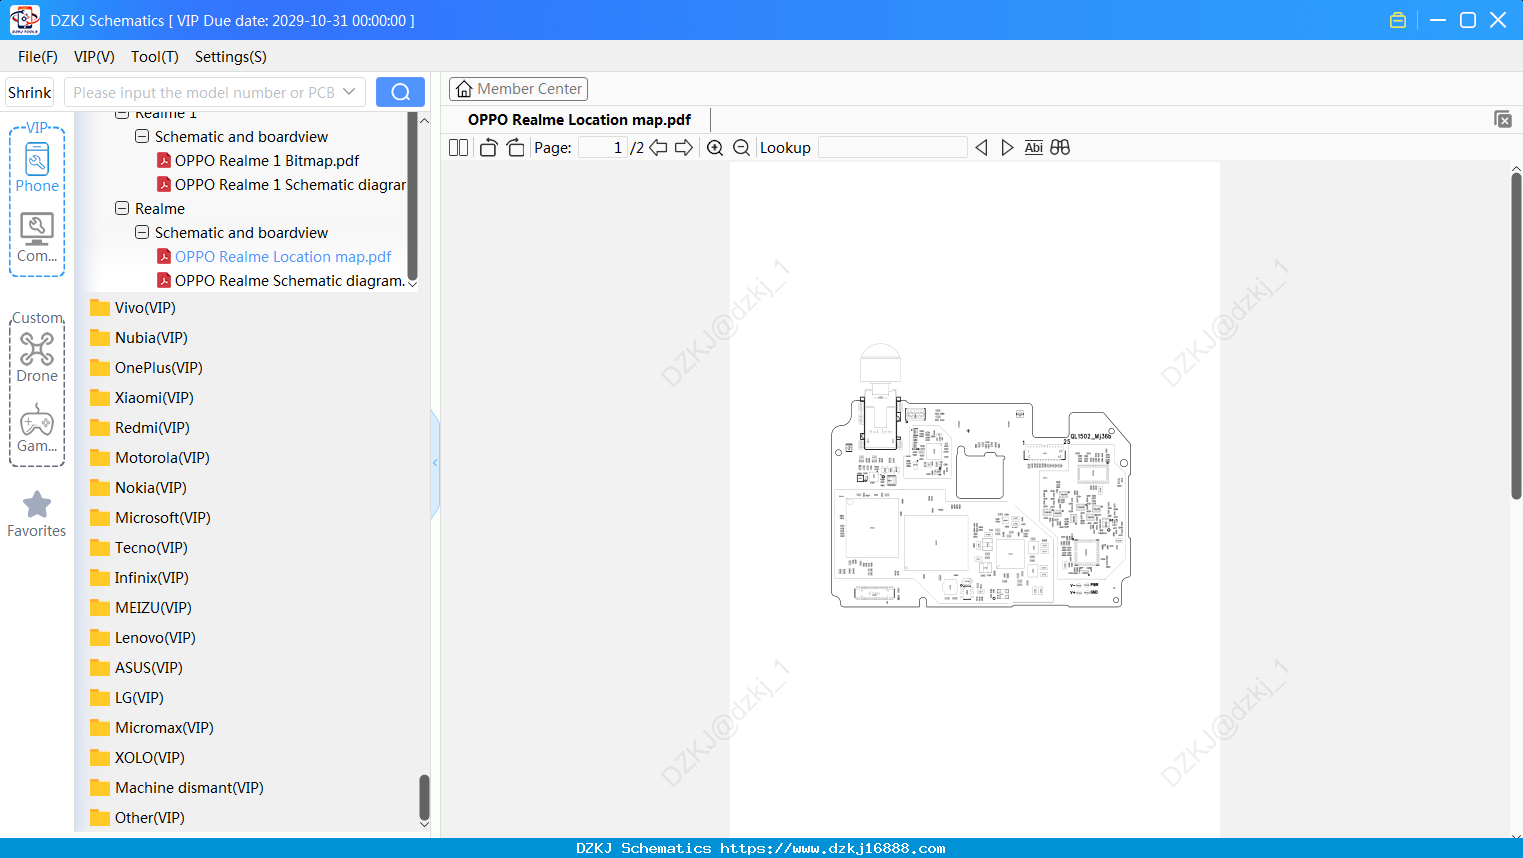This screenshot has width=1523, height=858.
Task: Find previous lookup result triangle
Action: pyautogui.click(x=981, y=148)
